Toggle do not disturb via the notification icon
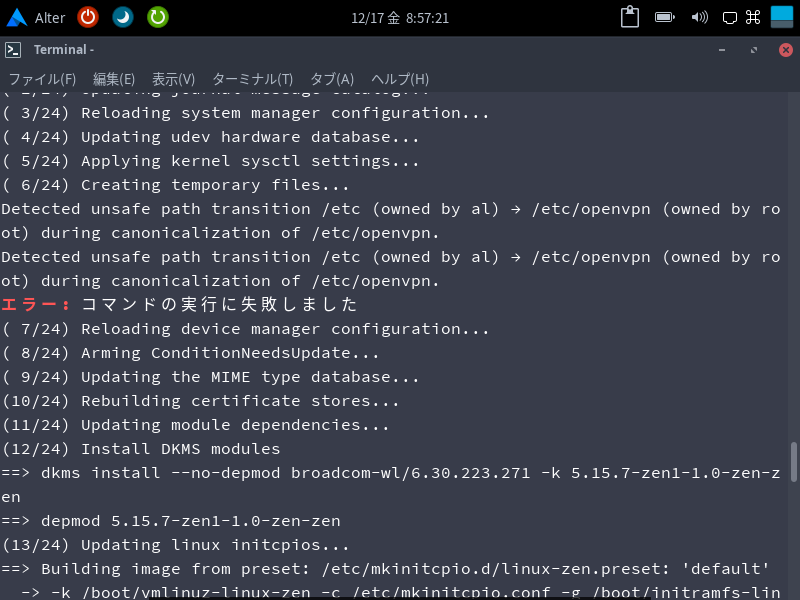Image resolution: width=800 pixels, height=600 pixels. 729,17
